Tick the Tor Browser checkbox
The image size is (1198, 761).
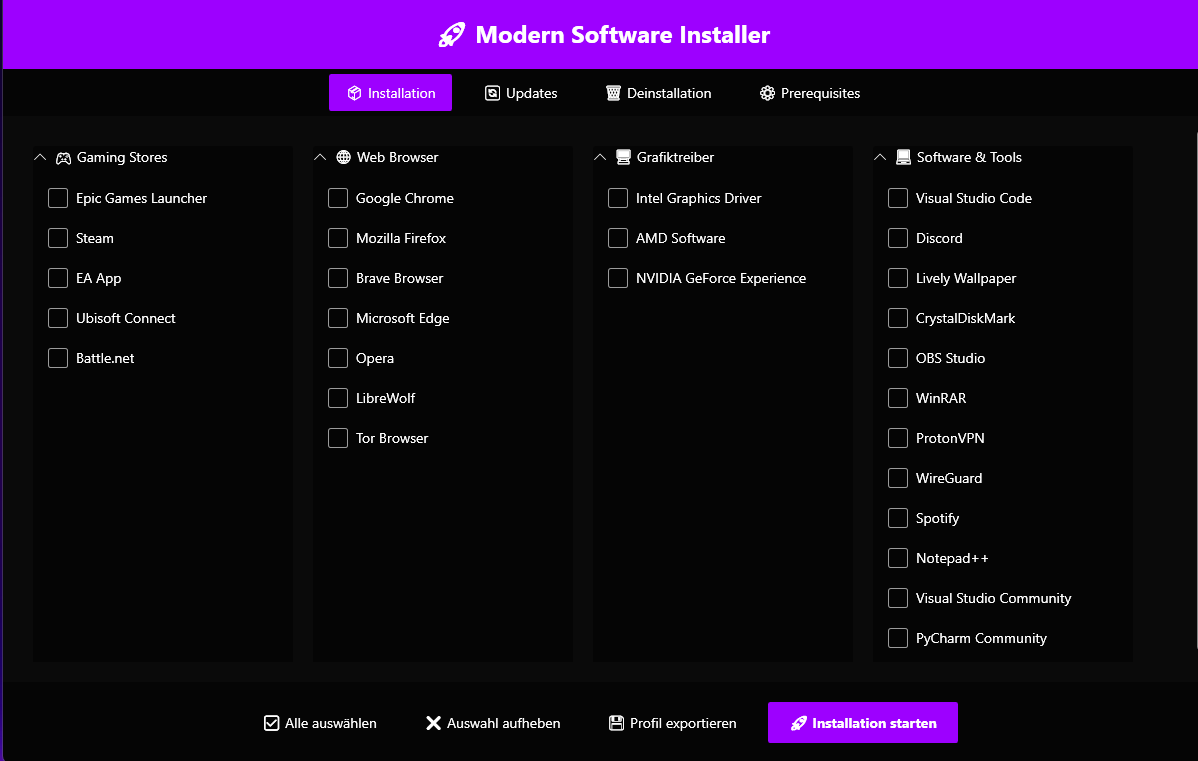click(338, 438)
